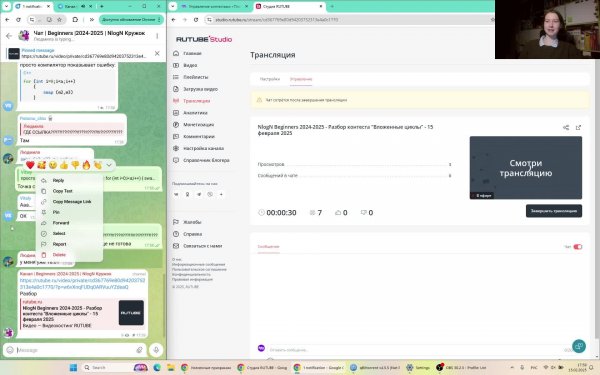This screenshot has width=600, height=375.
Task: React with the red heart emoji
Action: [30, 165]
